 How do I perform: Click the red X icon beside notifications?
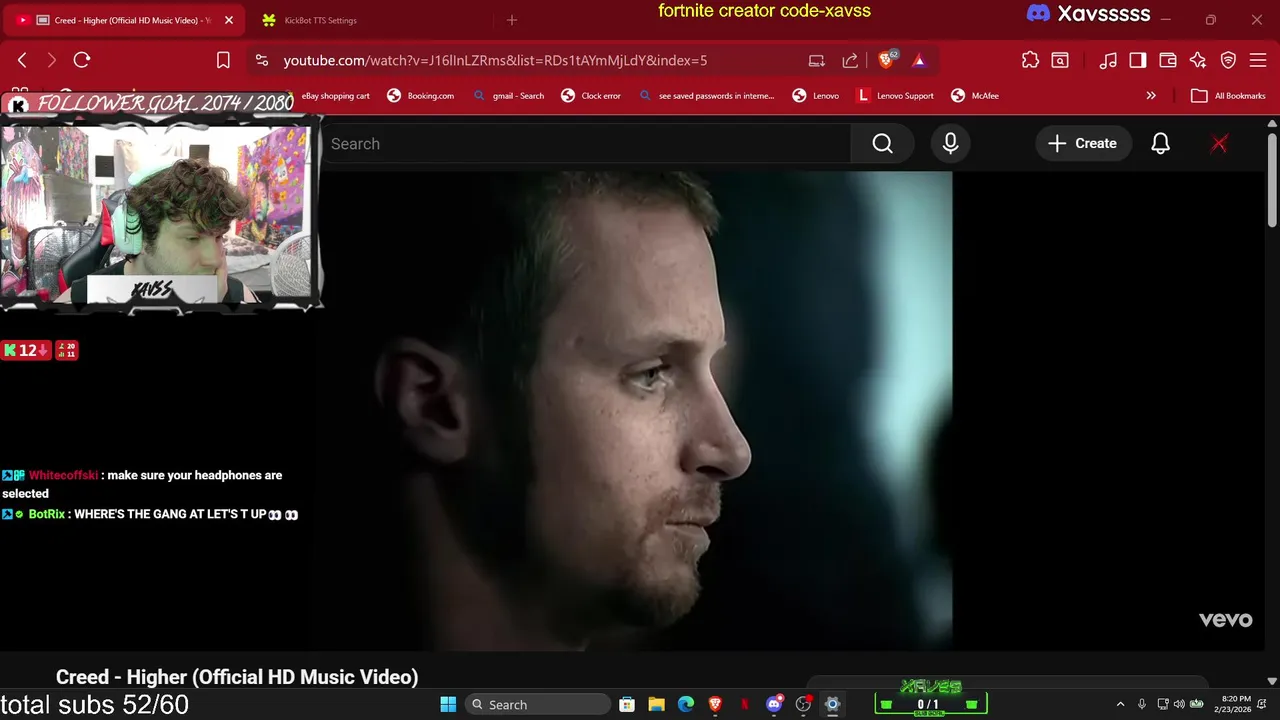tap(1219, 144)
